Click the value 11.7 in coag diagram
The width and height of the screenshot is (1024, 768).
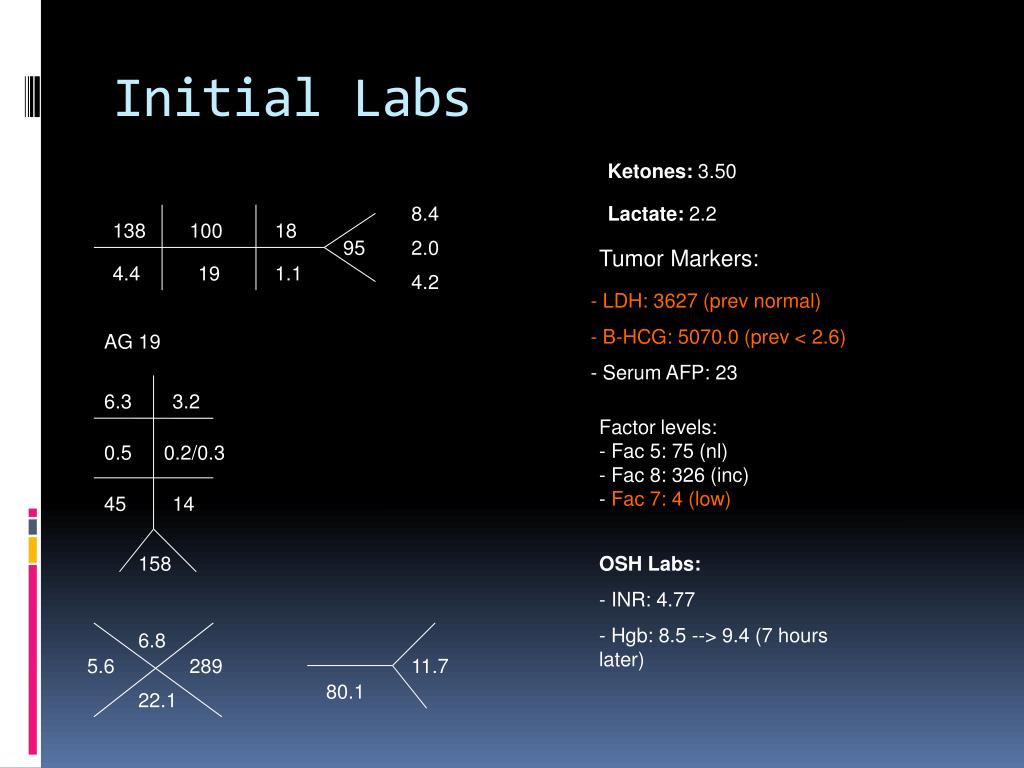pyautogui.click(x=430, y=666)
